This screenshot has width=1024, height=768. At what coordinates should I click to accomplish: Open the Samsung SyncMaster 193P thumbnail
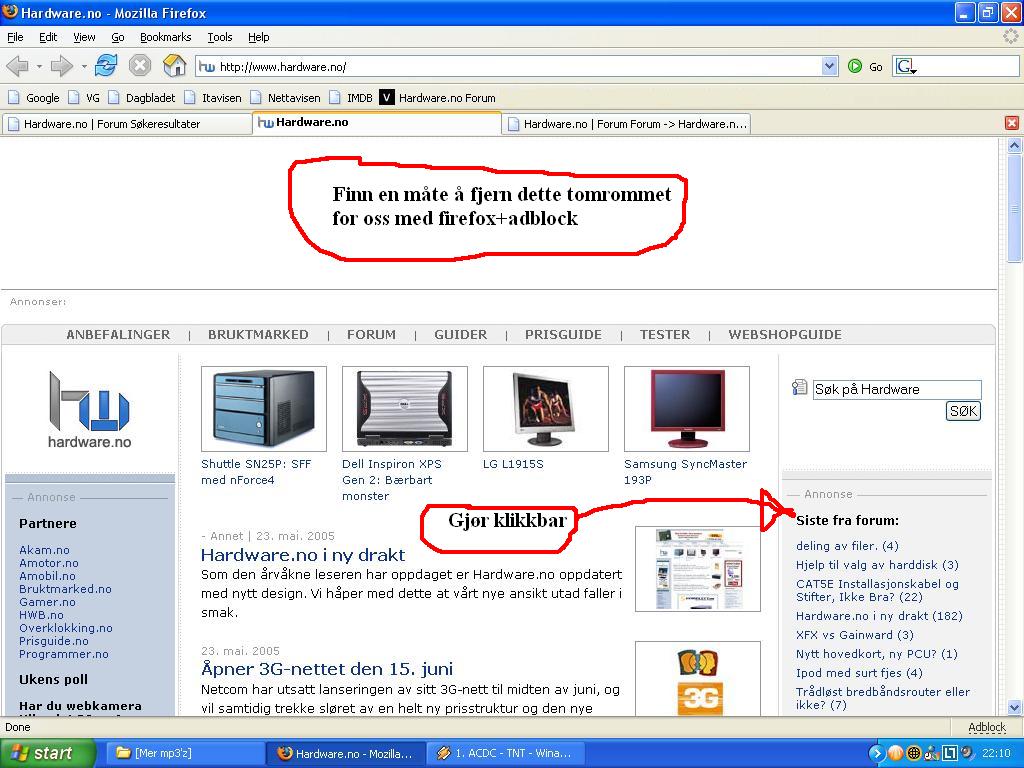(x=687, y=409)
